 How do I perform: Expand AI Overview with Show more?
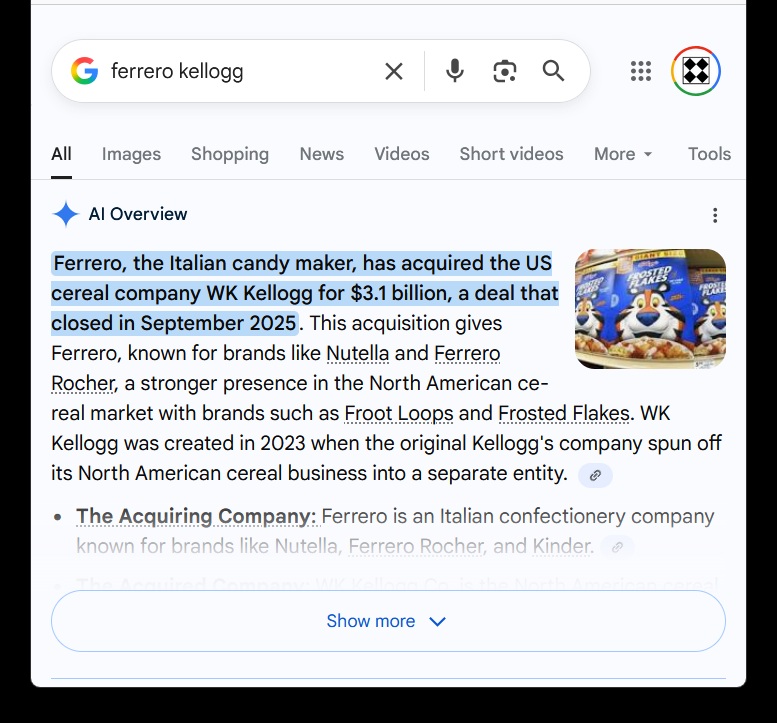tap(388, 621)
